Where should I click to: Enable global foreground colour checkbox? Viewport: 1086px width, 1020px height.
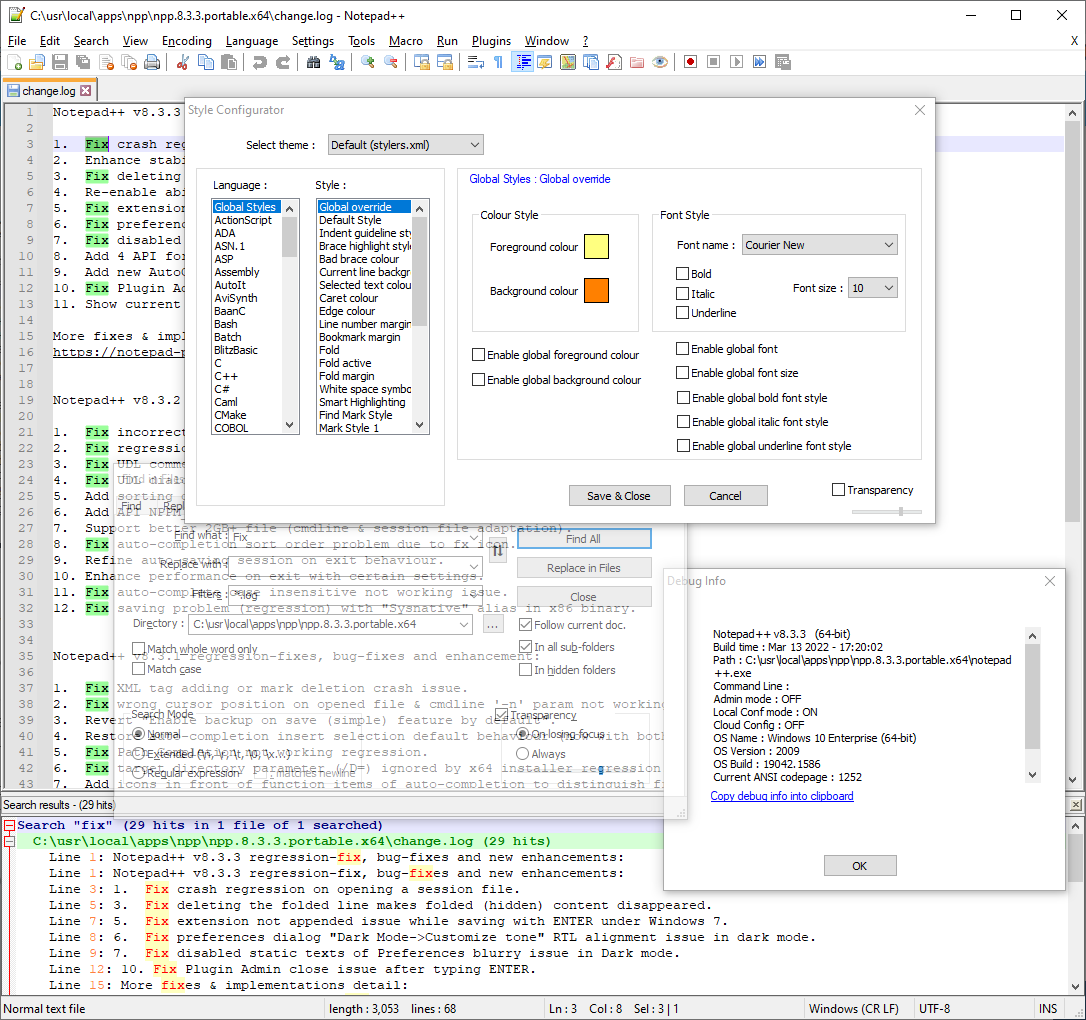(x=478, y=355)
